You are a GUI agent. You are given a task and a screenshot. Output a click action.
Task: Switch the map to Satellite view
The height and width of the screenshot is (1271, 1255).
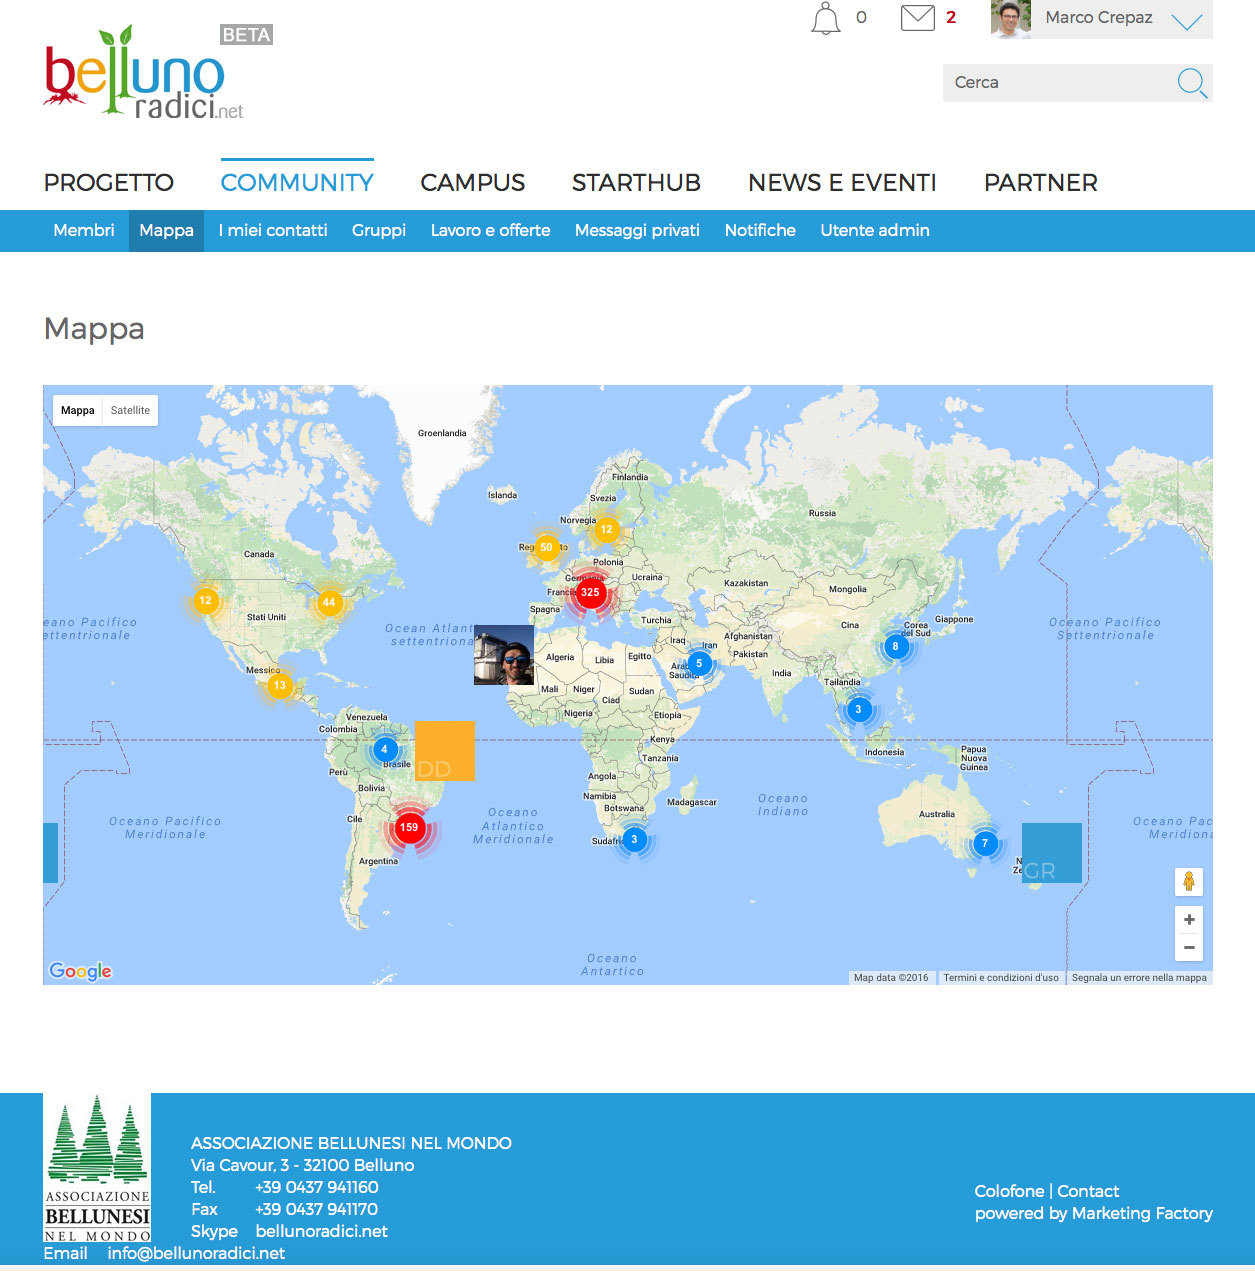(130, 410)
